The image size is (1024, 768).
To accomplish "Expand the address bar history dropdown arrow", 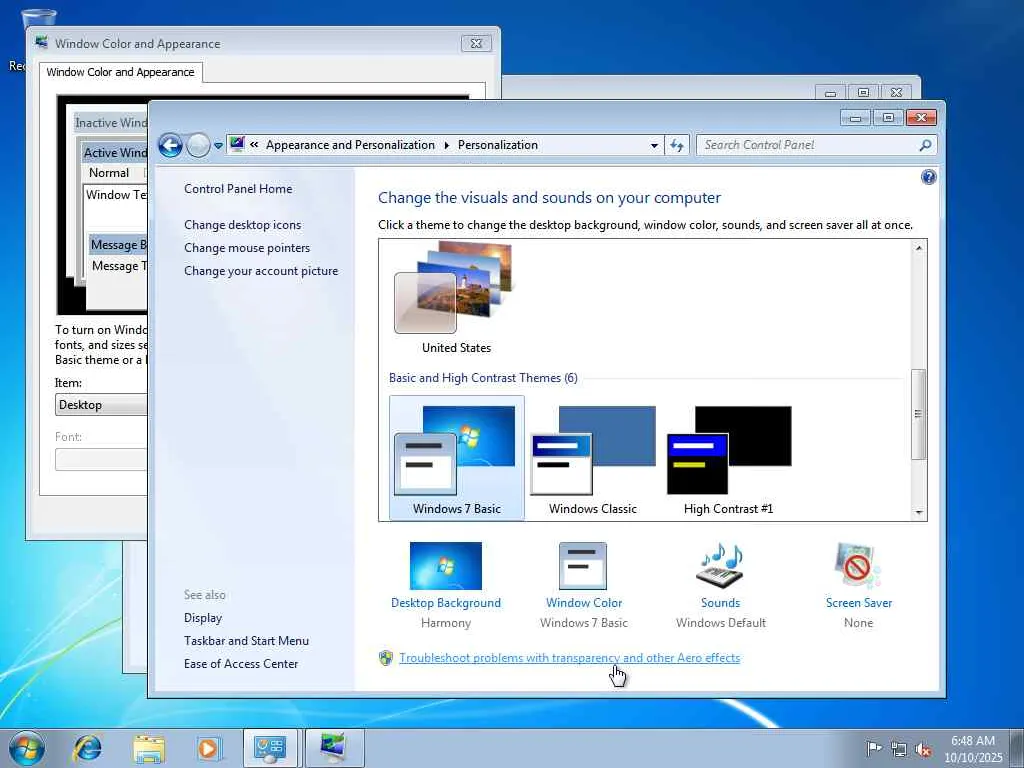I will coord(654,146).
